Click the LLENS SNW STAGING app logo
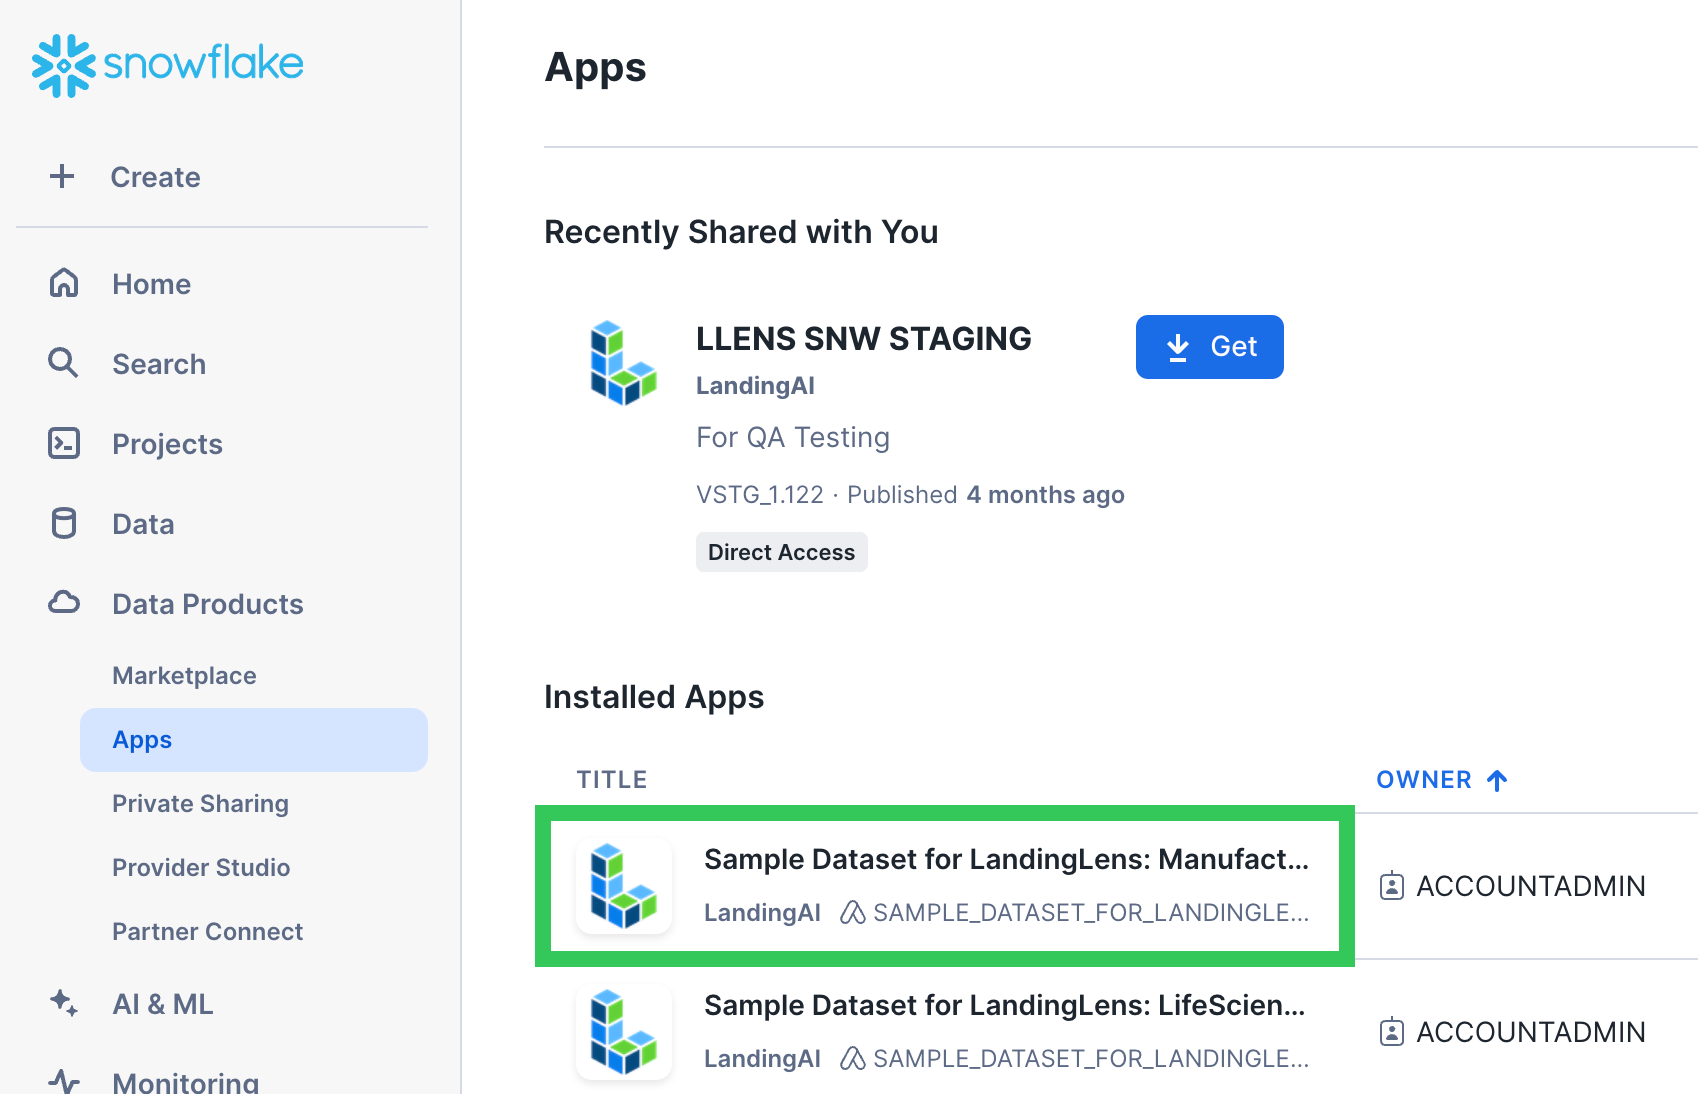 click(623, 363)
